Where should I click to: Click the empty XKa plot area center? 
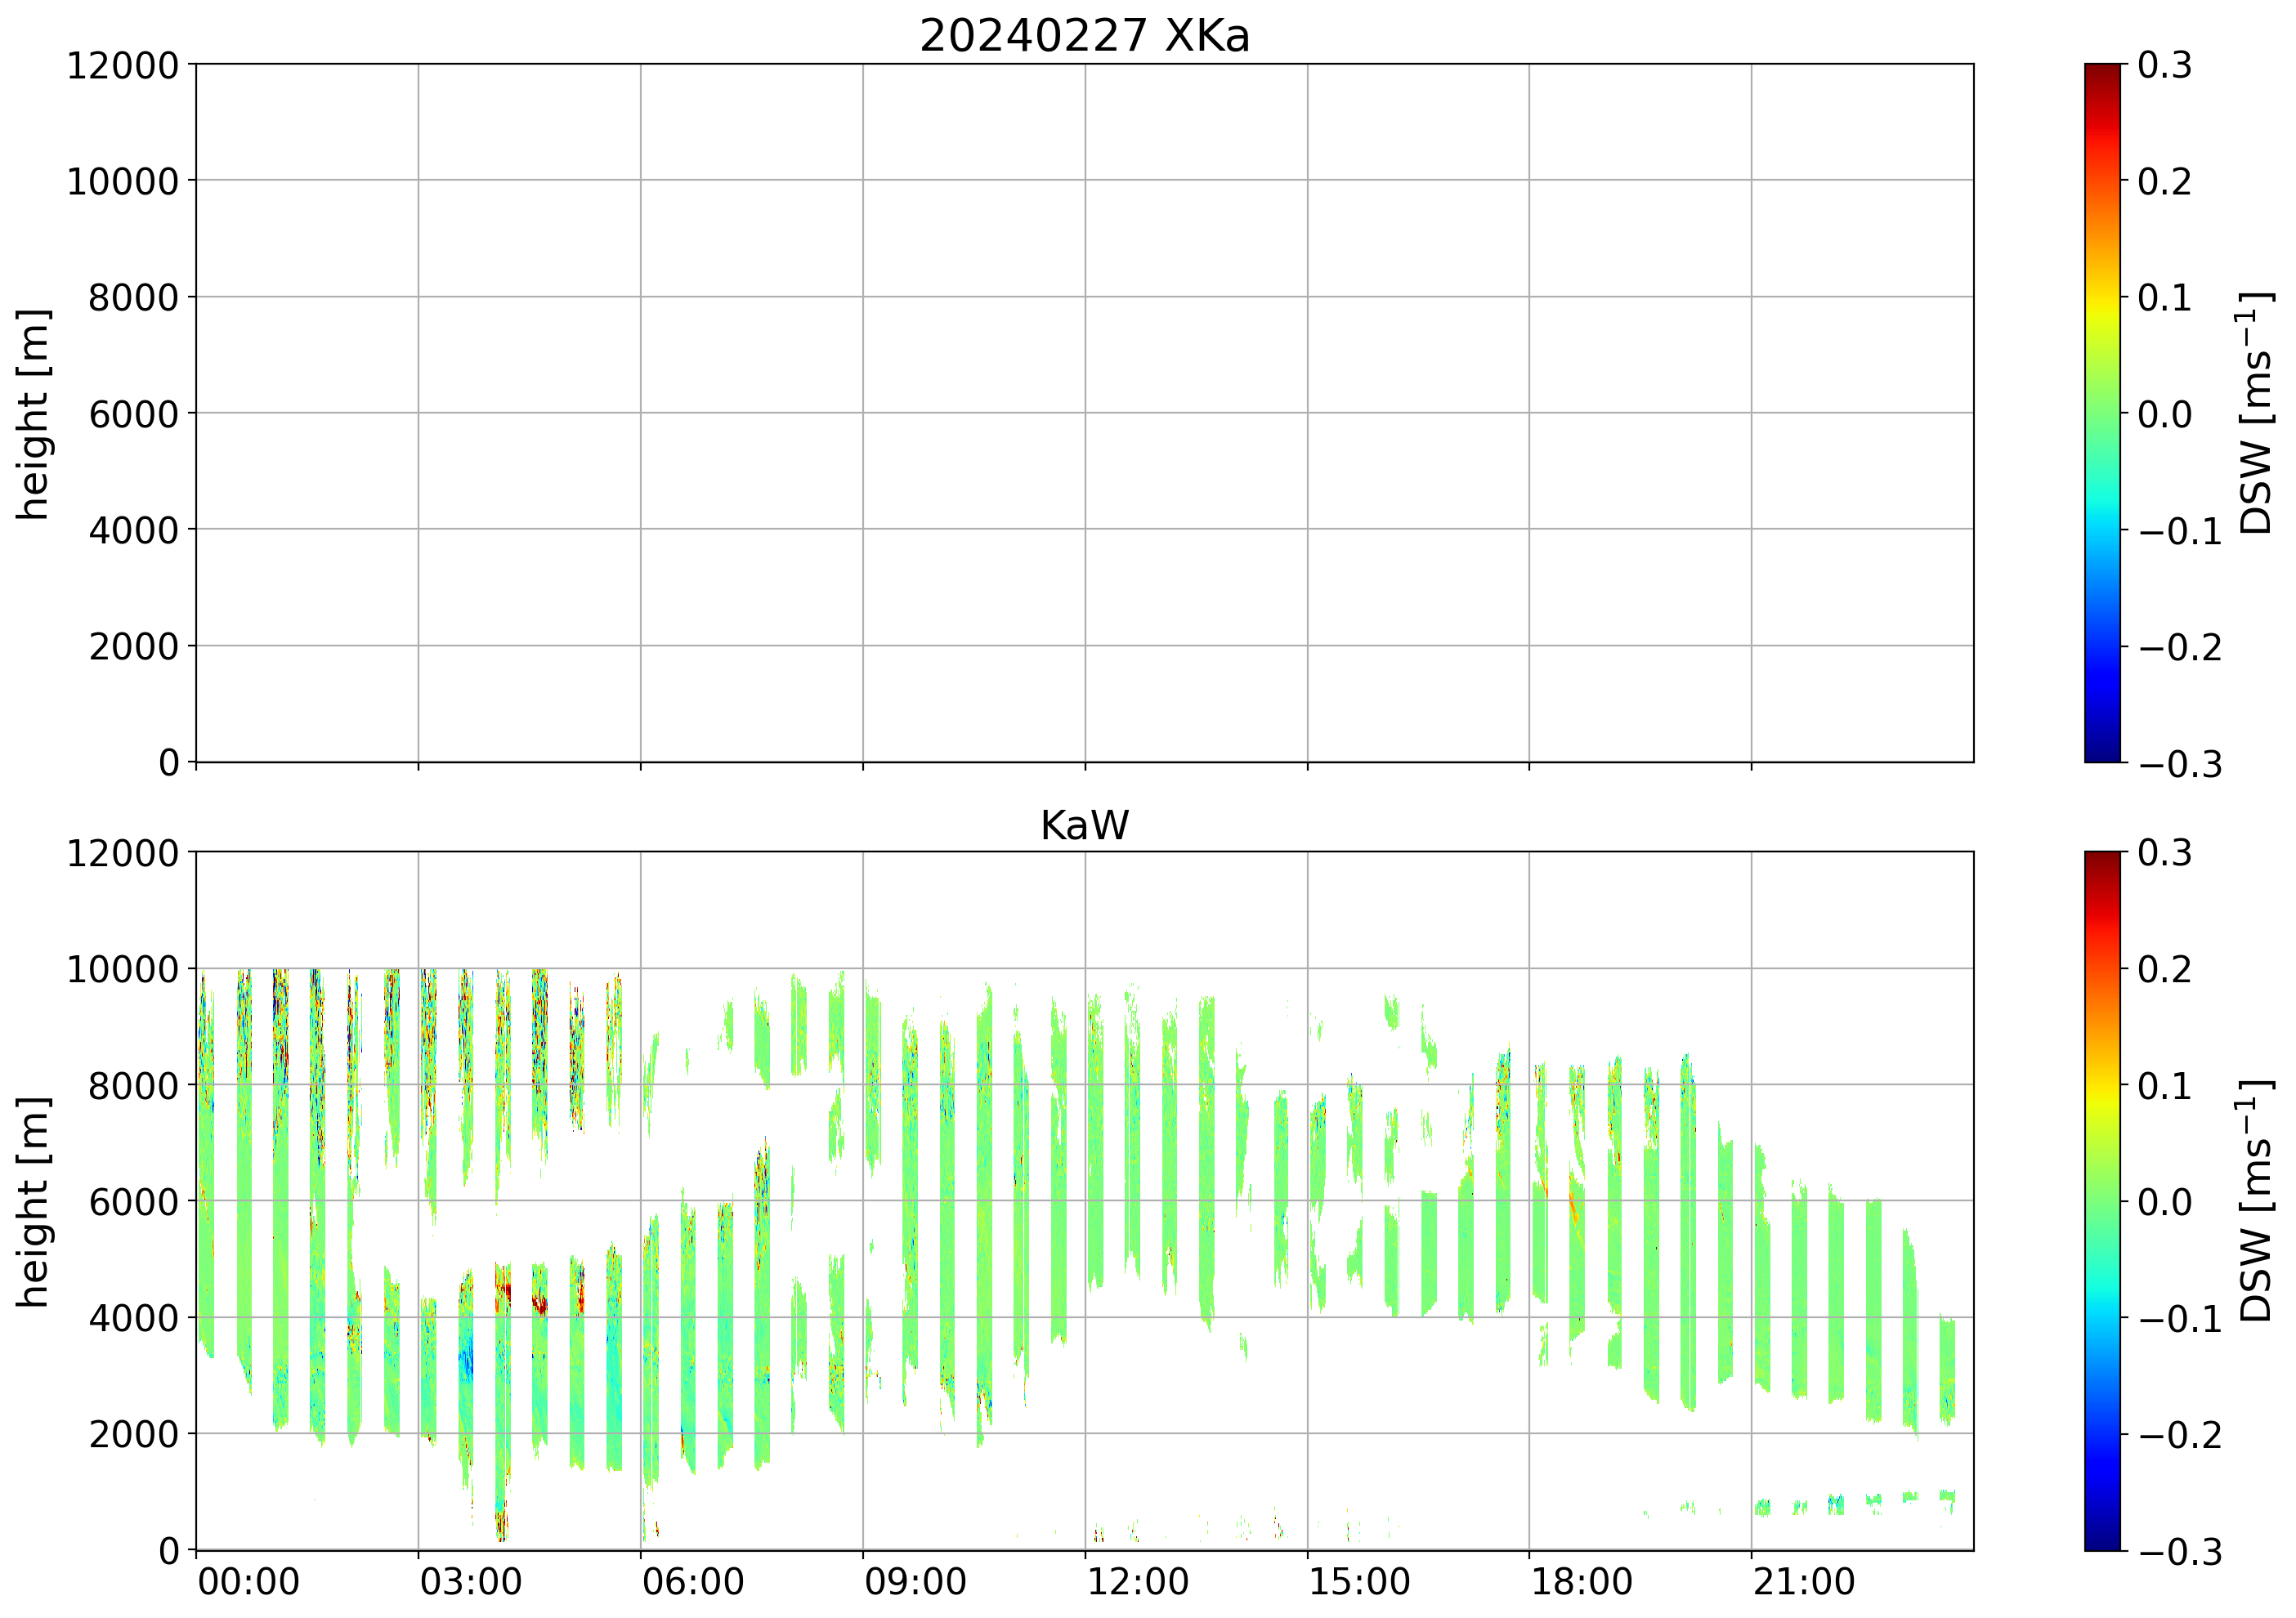point(1084,413)
